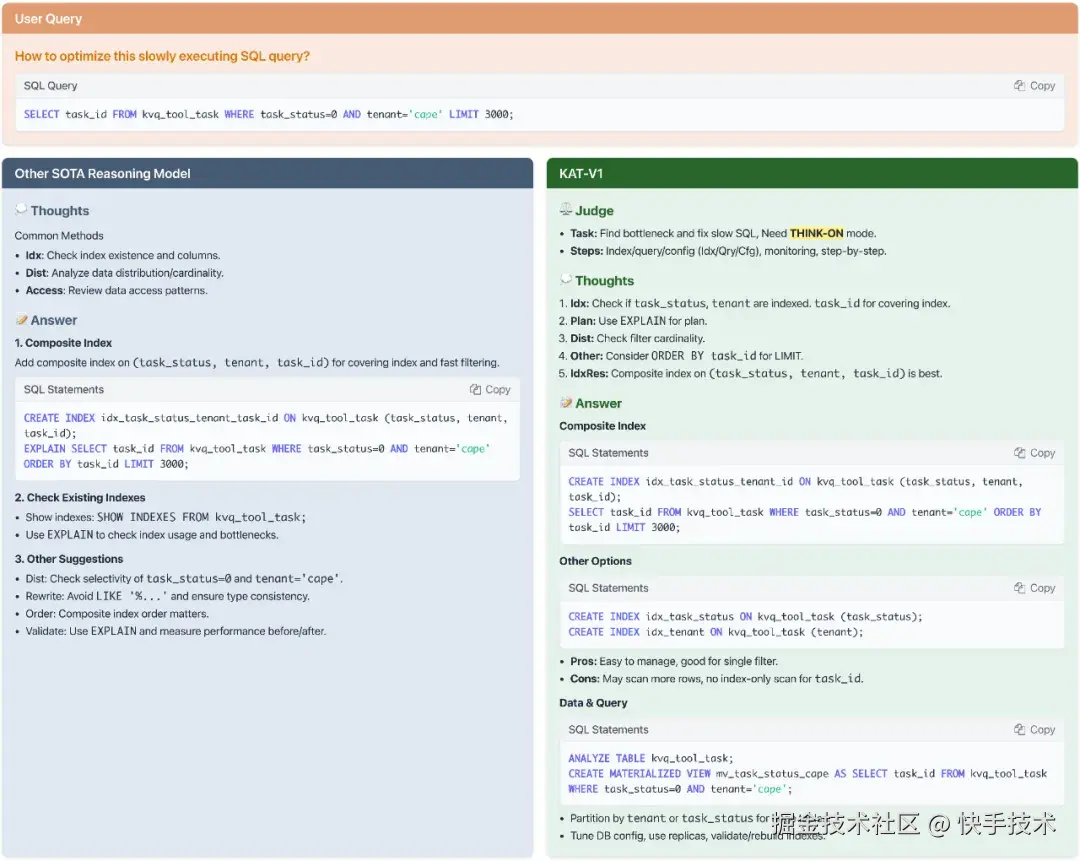Click "Pros: Easy to manage, good for single filter."
Screen dimensions: 1080x861
674,661
